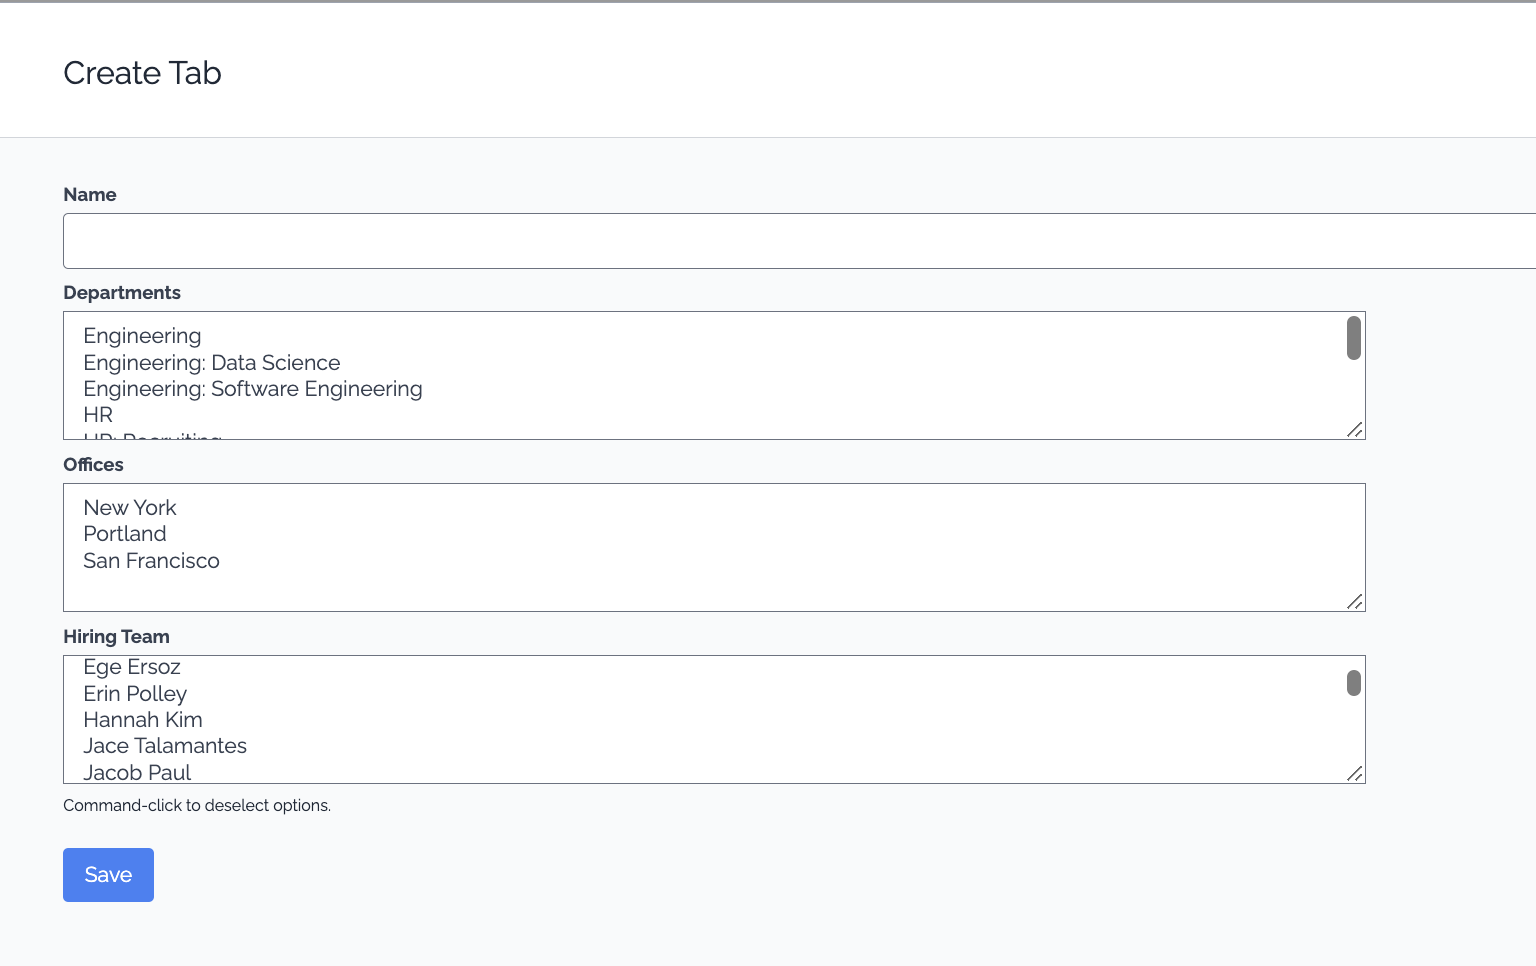
Task: Click the Hiring Team resize handle
Action: [x=1355, y=774]
